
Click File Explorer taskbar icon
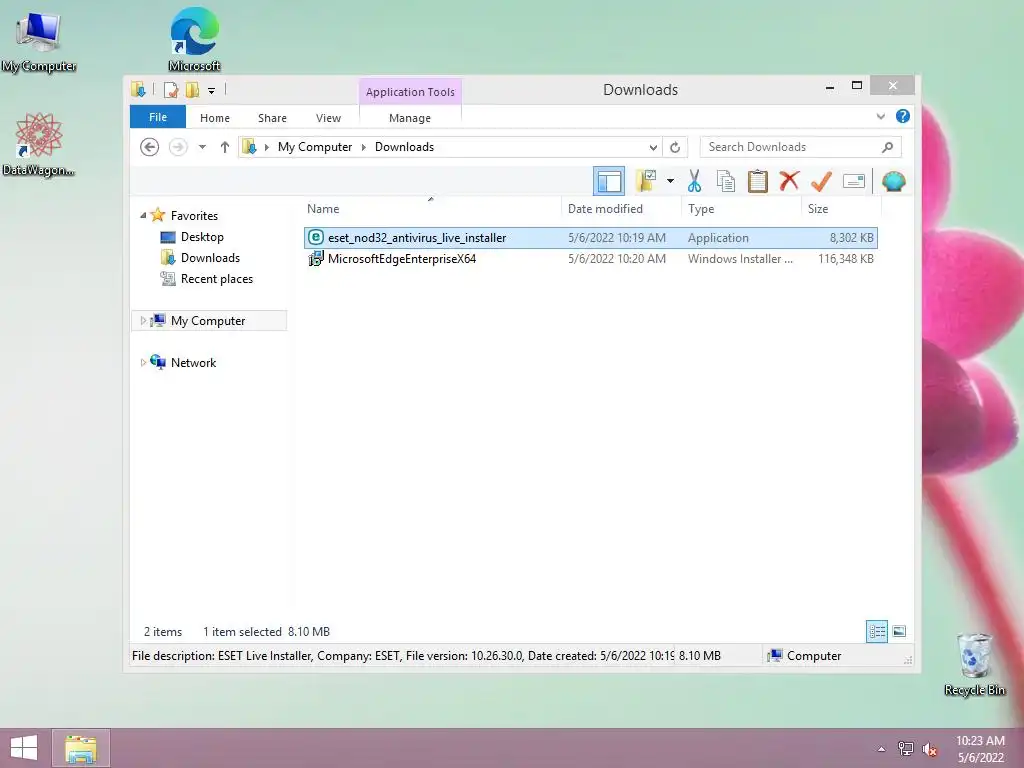(81, 748)
